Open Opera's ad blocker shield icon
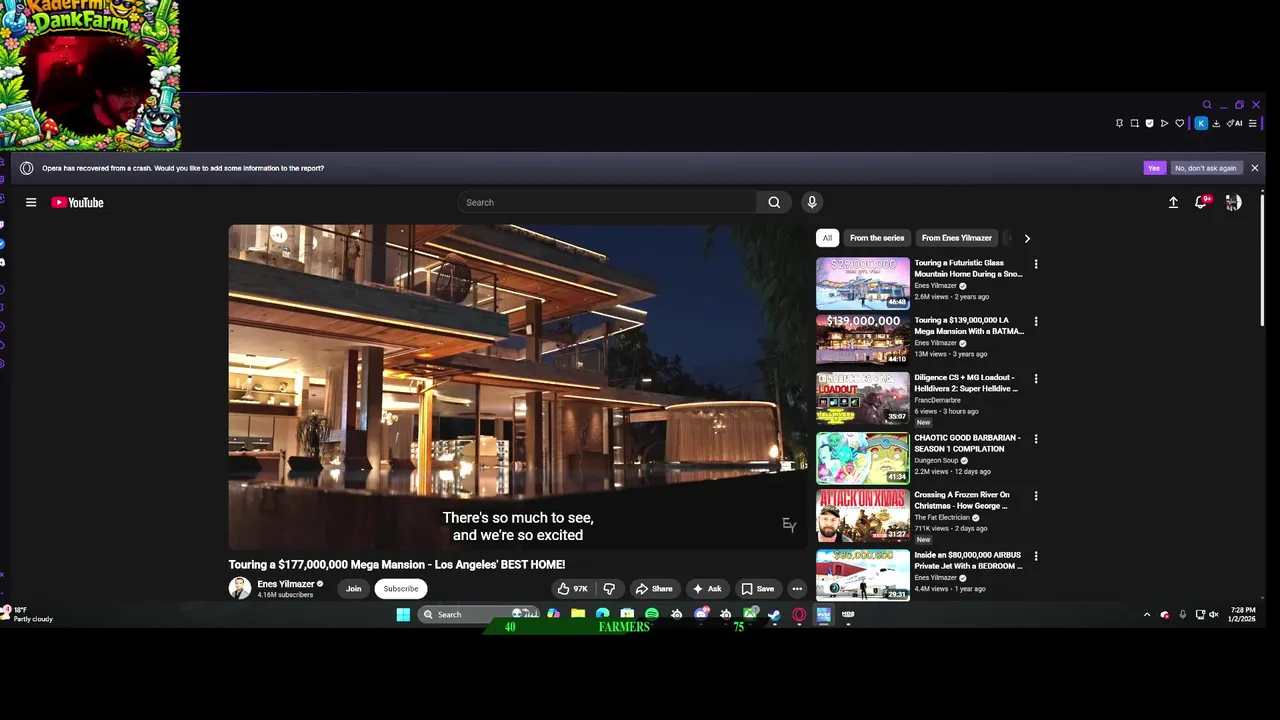Screen dimensions: 1280x720 point(1149,123)
